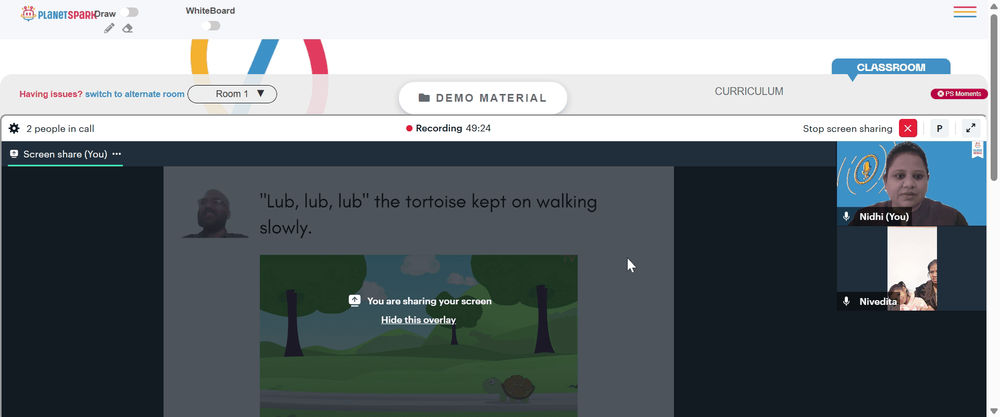This screenshot has height=417, width=1000.
Task: Select the eraser tool
Action: click(x=128, y=28)
